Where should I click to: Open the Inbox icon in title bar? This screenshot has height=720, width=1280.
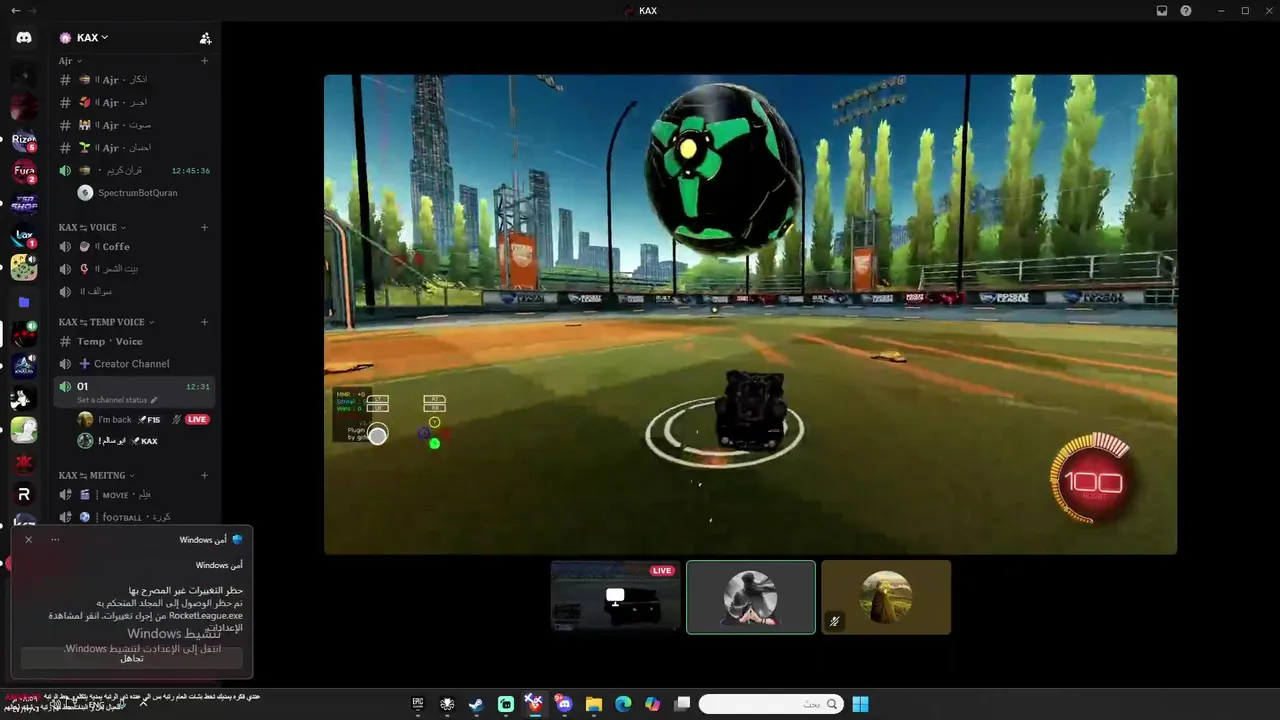pyautogui.click(x=1162, y=11)
